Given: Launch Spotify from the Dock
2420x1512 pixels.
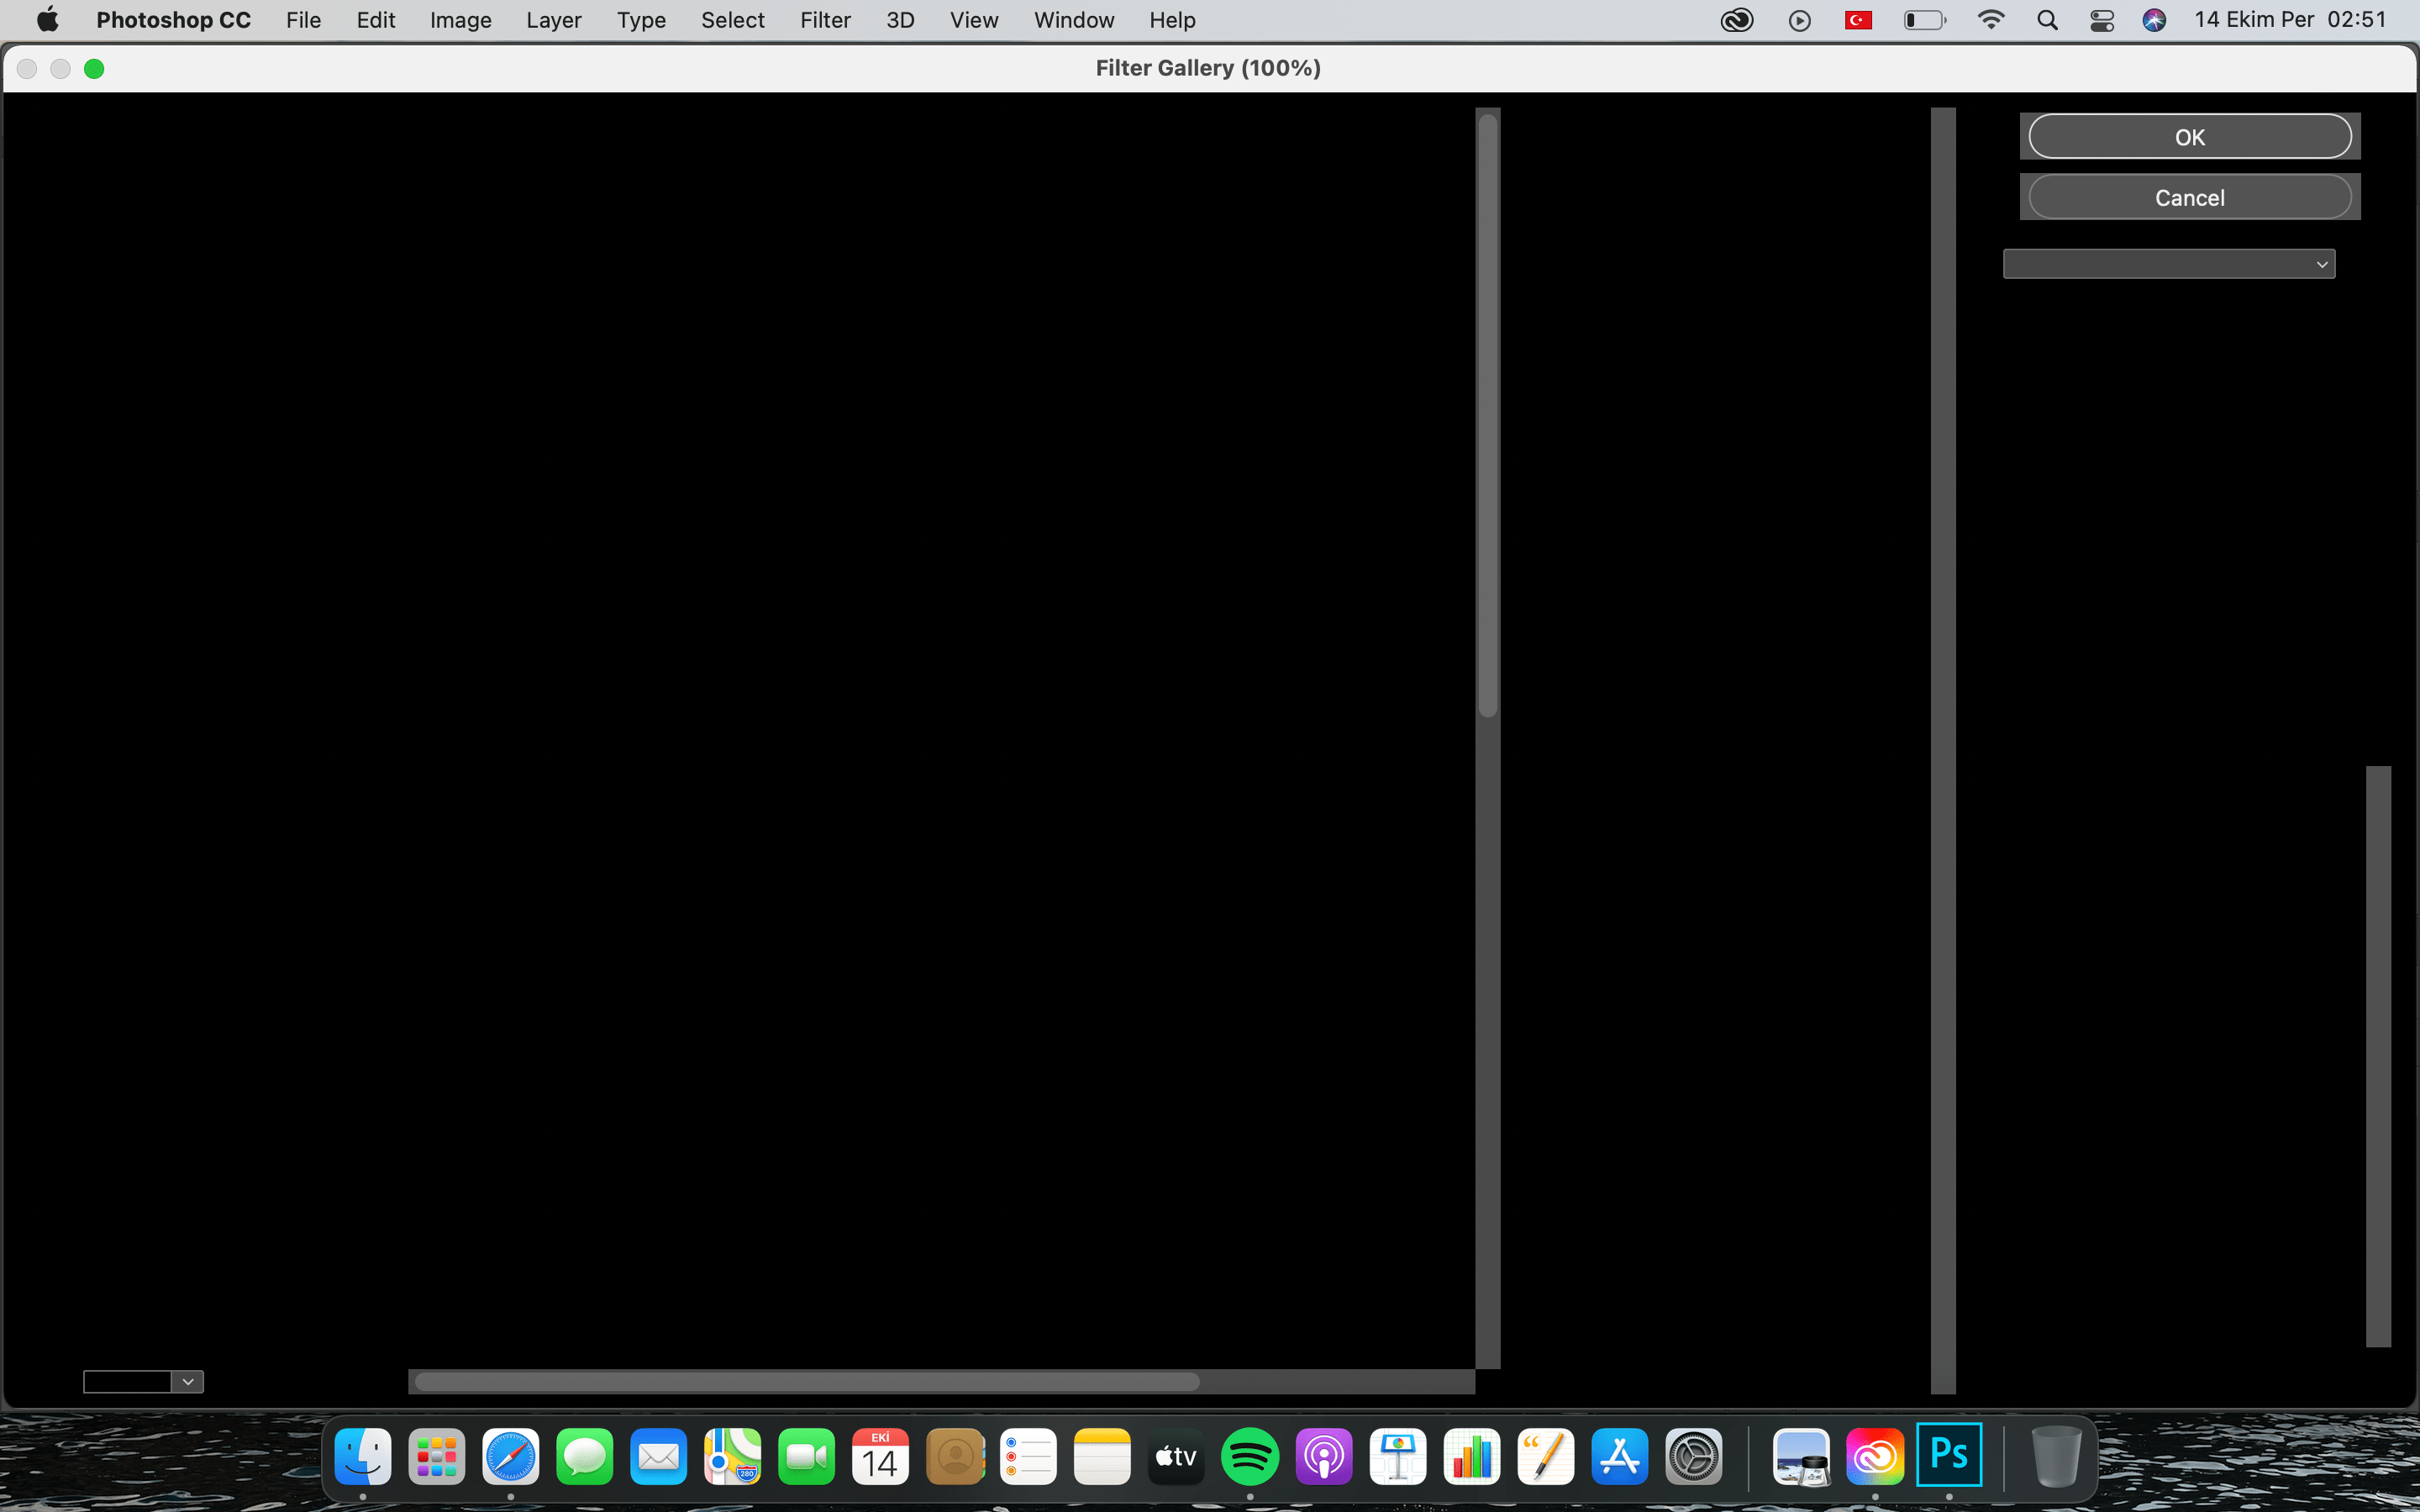Looking at the screenshot, I should (1250, 1456).
